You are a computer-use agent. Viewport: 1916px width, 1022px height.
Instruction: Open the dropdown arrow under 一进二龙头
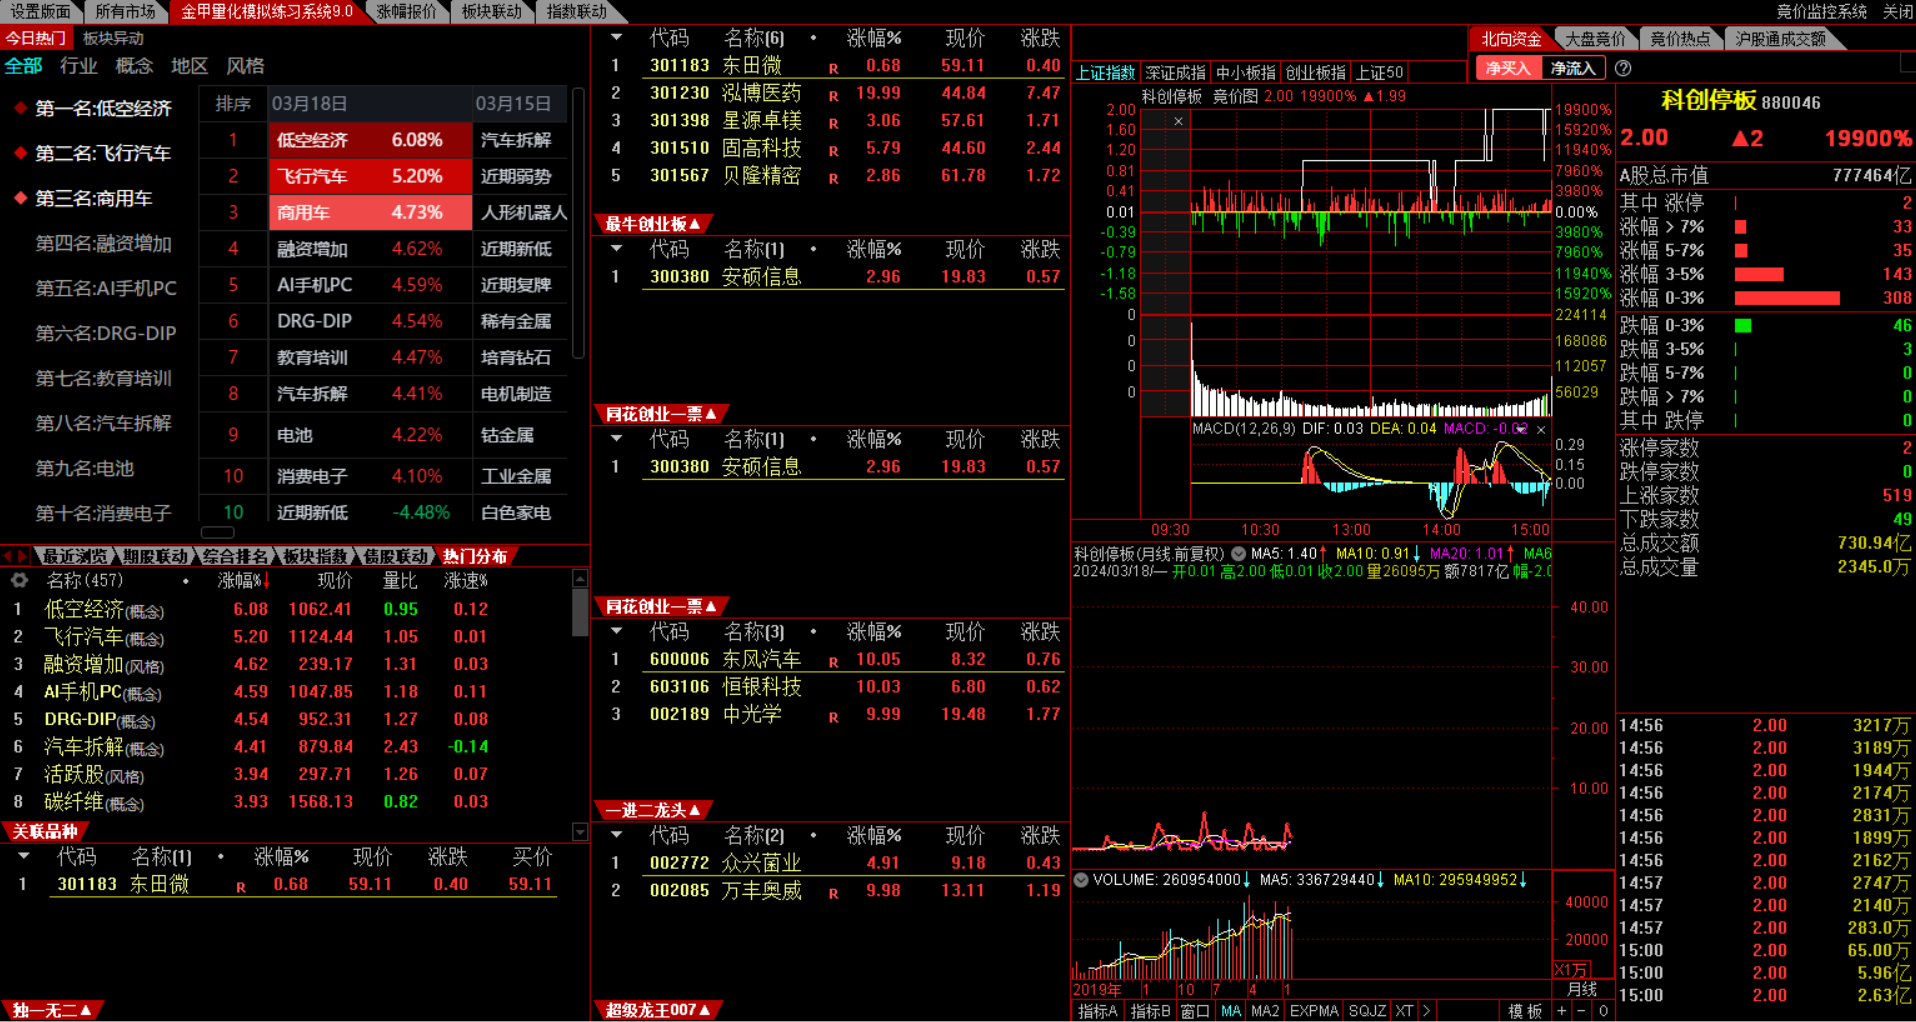click(617, 835)
